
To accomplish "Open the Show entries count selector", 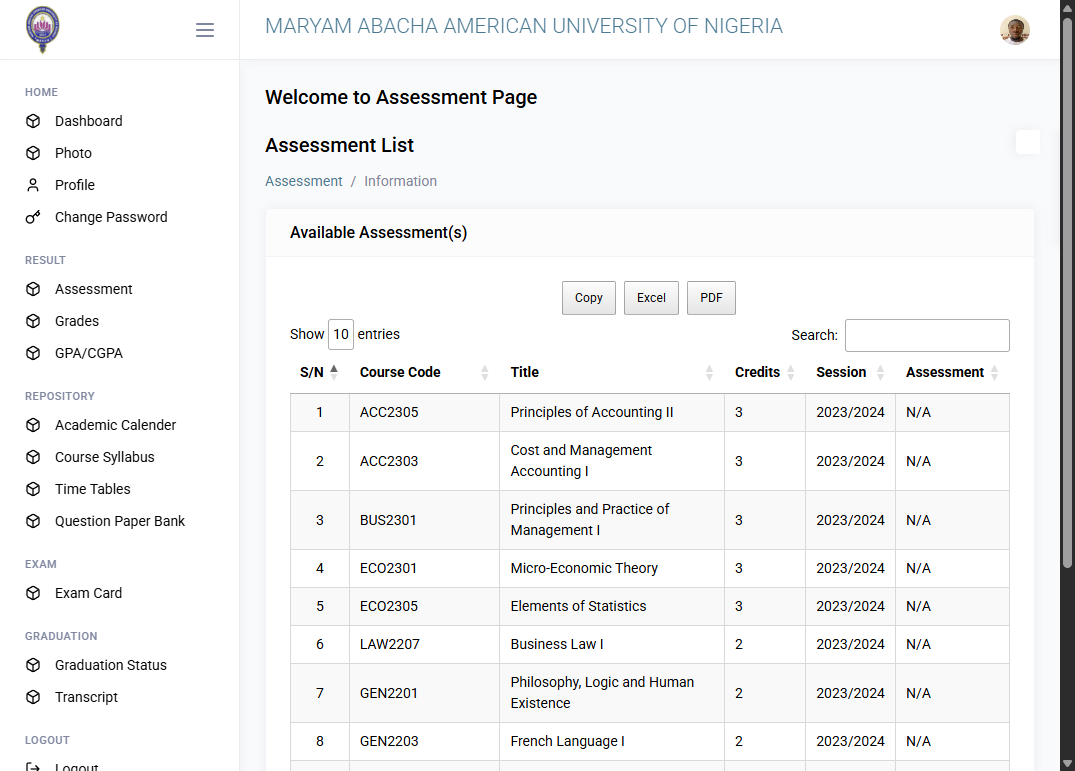I will (x=341, y=334).
